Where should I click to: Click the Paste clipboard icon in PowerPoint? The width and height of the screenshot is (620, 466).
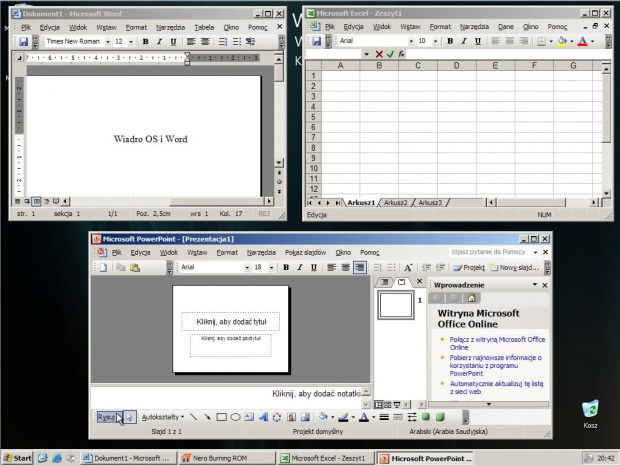click(x=135, y=268)
